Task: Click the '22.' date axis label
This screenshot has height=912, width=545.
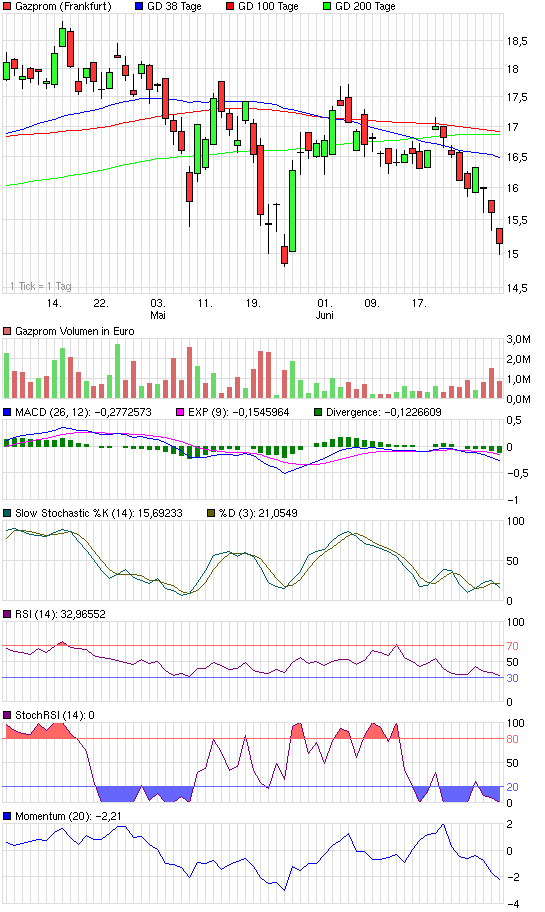Action: [101, 304]
